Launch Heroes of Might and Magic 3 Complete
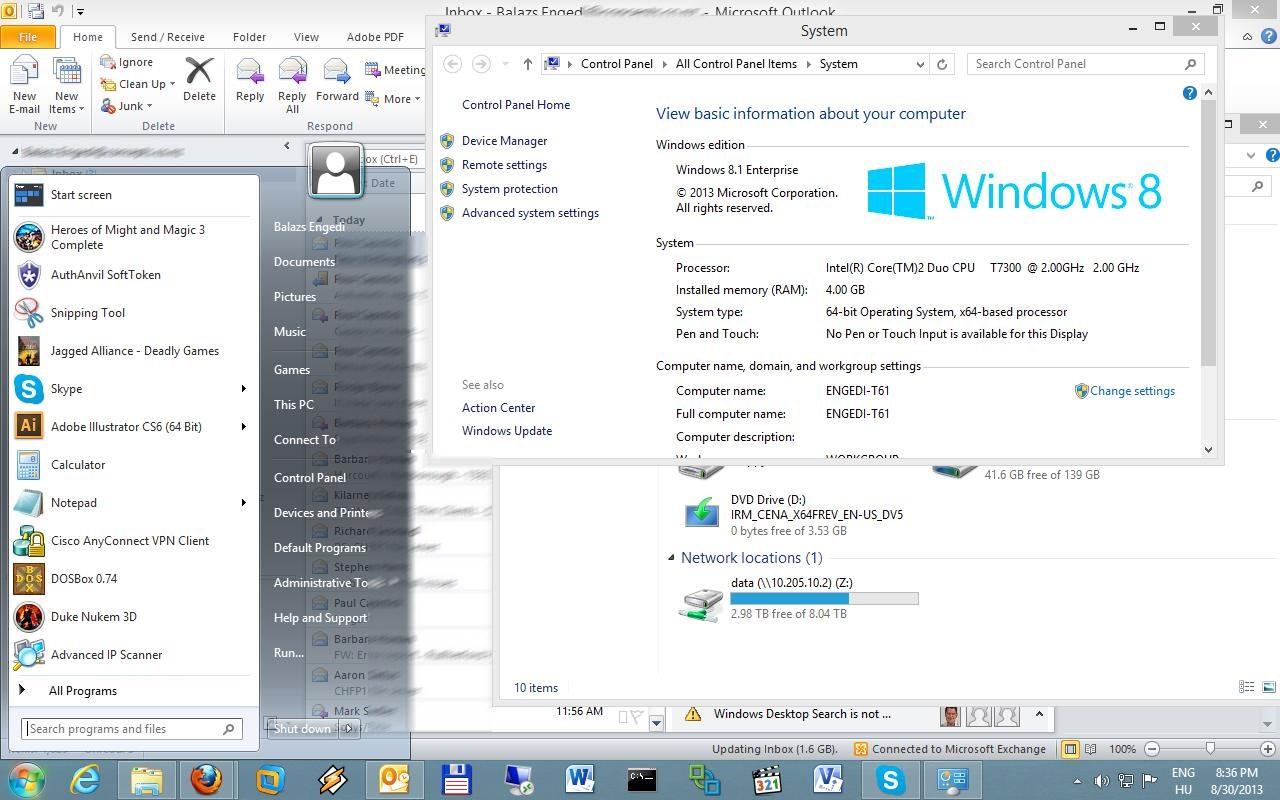Viewport: 1280px width, 800px height. tap(133, 237)
